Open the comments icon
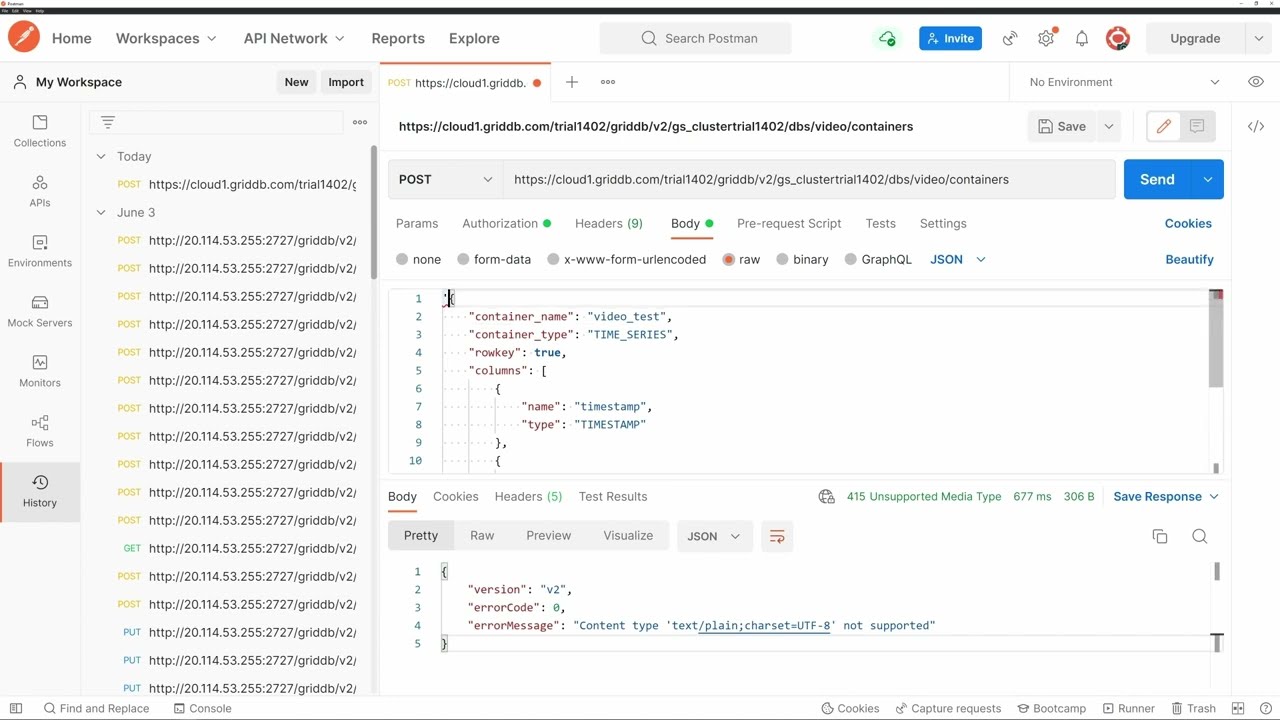This screenshot has height=720, width=1280. (x=1197, y=126)
